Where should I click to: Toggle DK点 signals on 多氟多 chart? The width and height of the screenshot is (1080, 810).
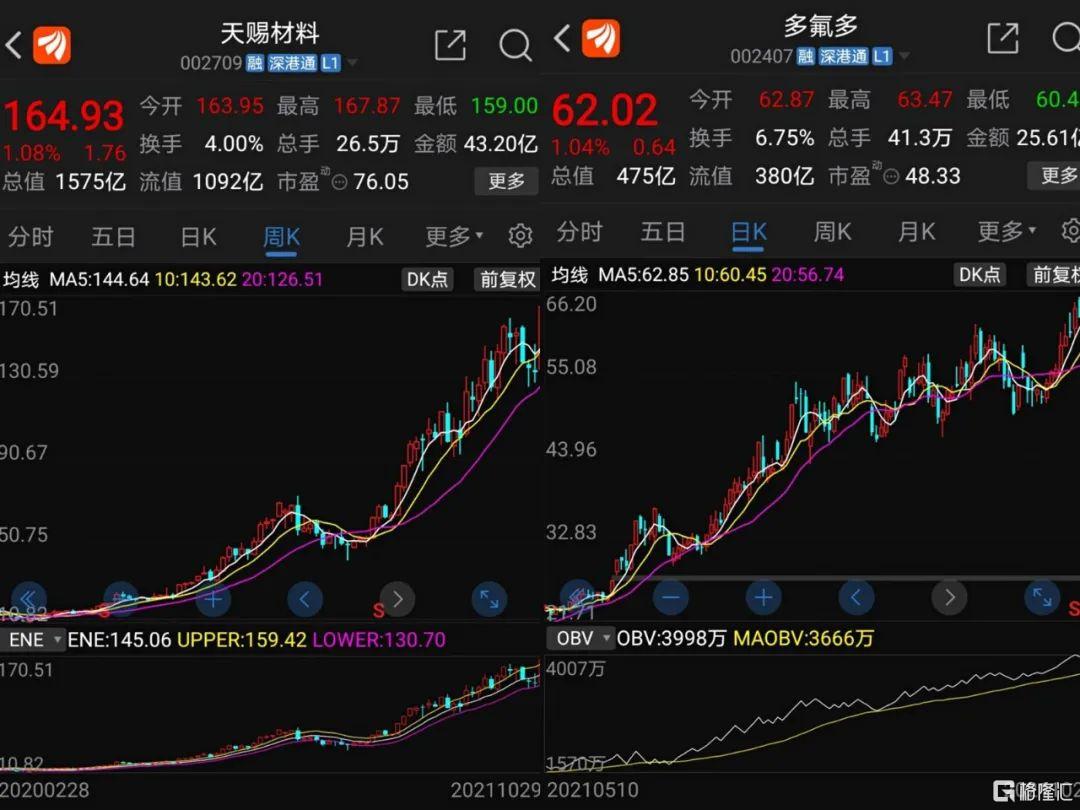(979, 274)
